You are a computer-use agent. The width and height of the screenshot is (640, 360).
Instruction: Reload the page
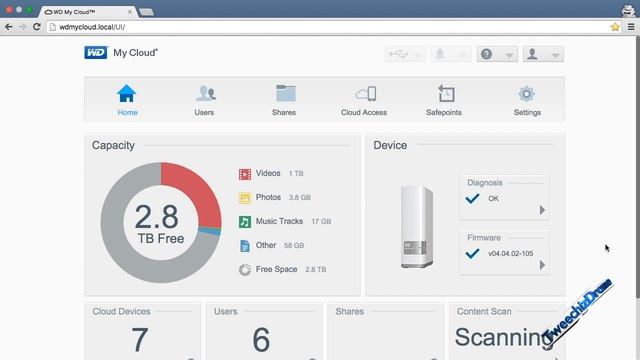coord(36,27)
